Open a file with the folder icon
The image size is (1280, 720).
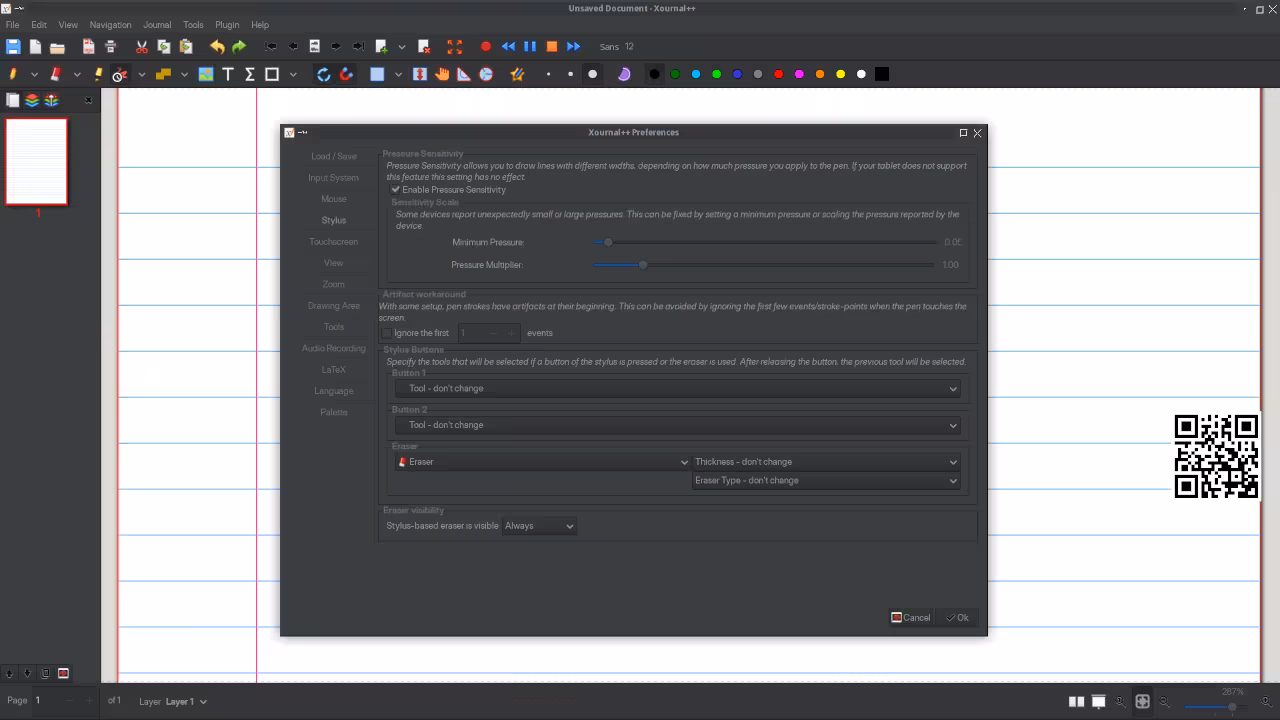click(57, 47)
